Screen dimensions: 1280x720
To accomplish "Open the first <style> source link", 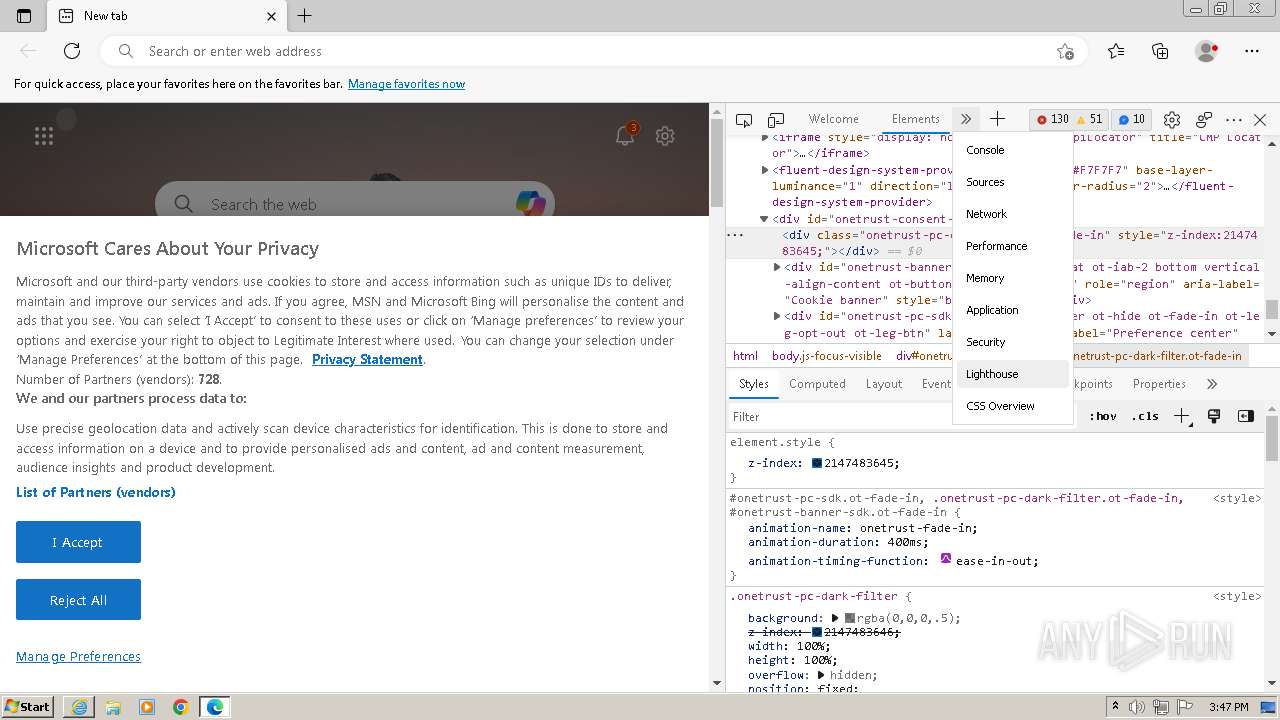I will pyautogui.click(x=1236, y=498).
